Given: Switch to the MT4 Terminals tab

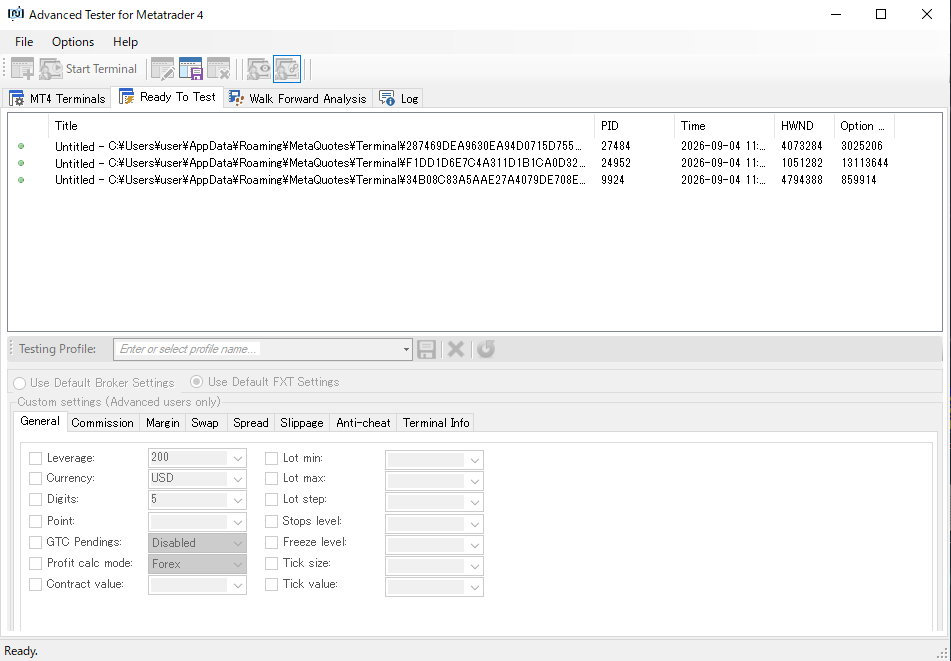Looking at the screenshot, I should (x=57, y=98).
